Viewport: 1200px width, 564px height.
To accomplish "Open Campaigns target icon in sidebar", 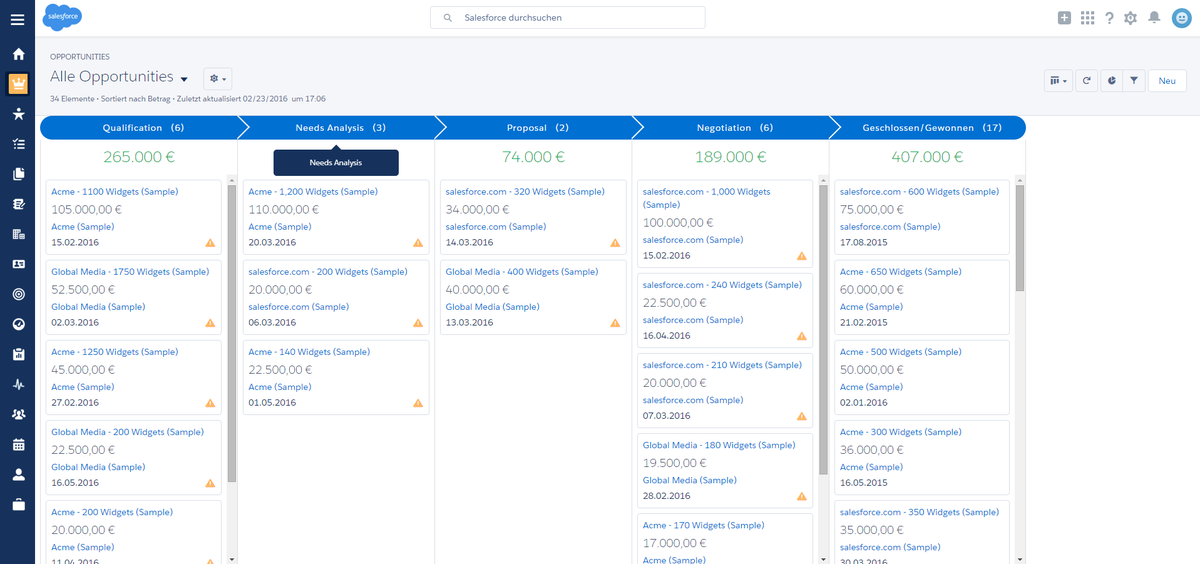I will (x=18, y=294).
